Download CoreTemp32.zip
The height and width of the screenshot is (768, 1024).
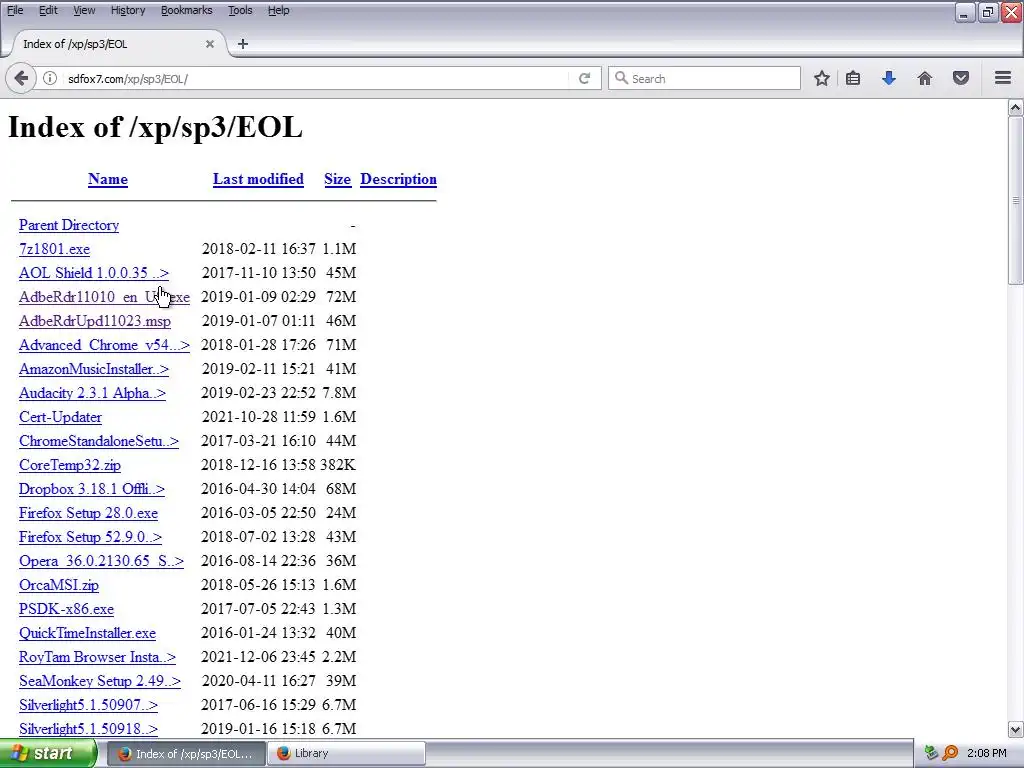[x=70, y=465]
